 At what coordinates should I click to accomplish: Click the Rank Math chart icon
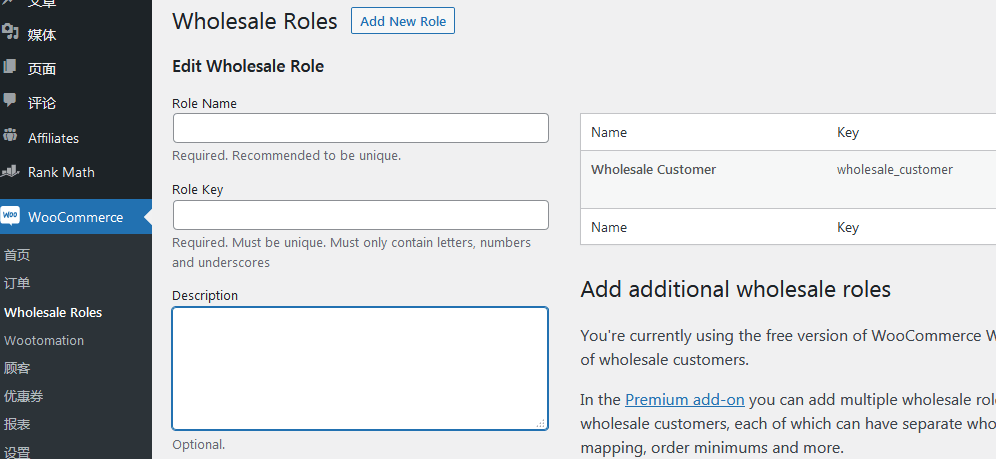pyautogui.click(x=10, y=170)
